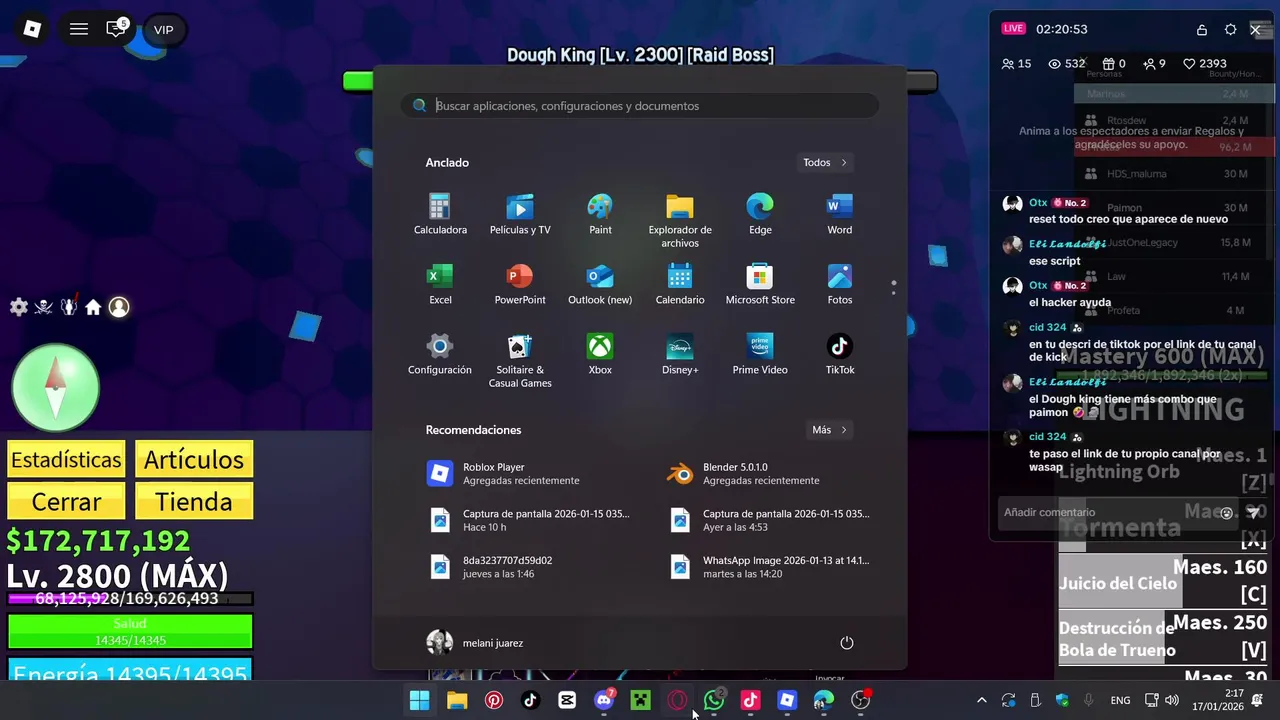Click the VIP button

pos(164,29)
